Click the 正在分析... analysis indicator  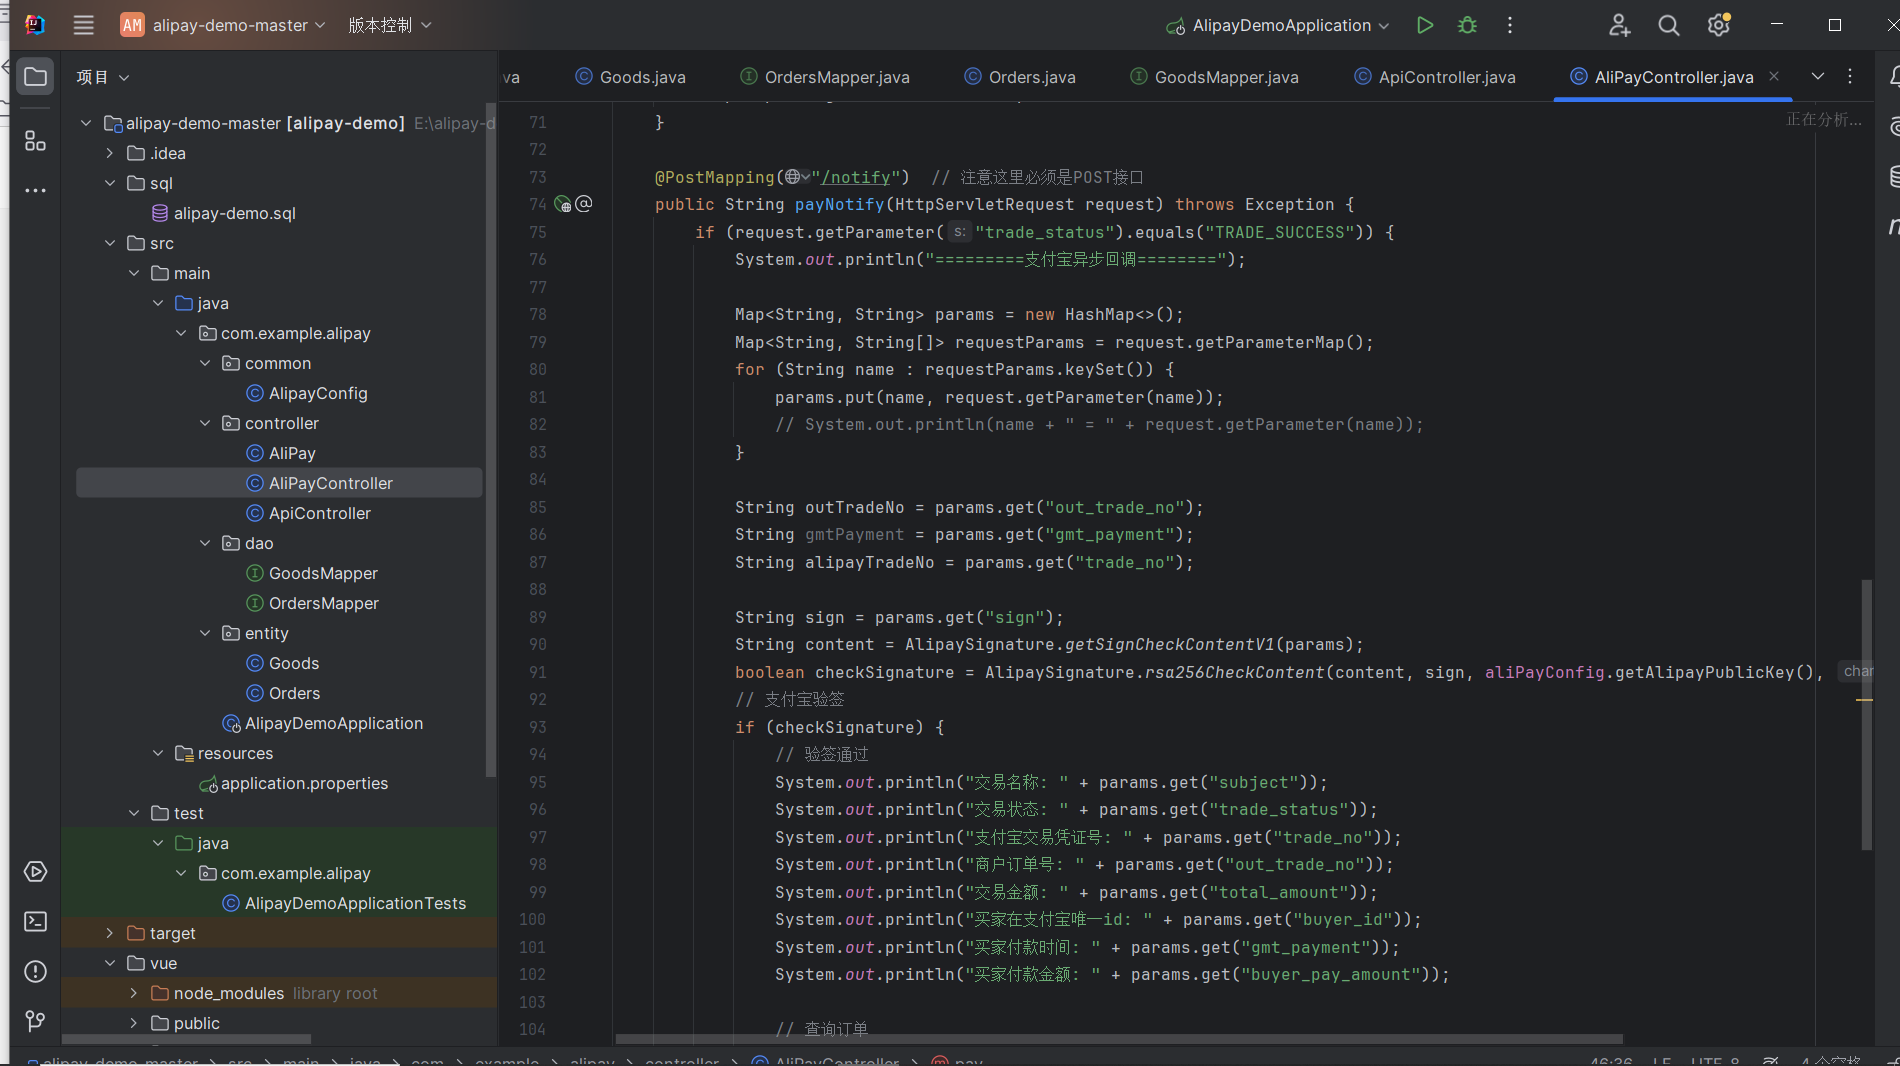tap(1824, 120)
